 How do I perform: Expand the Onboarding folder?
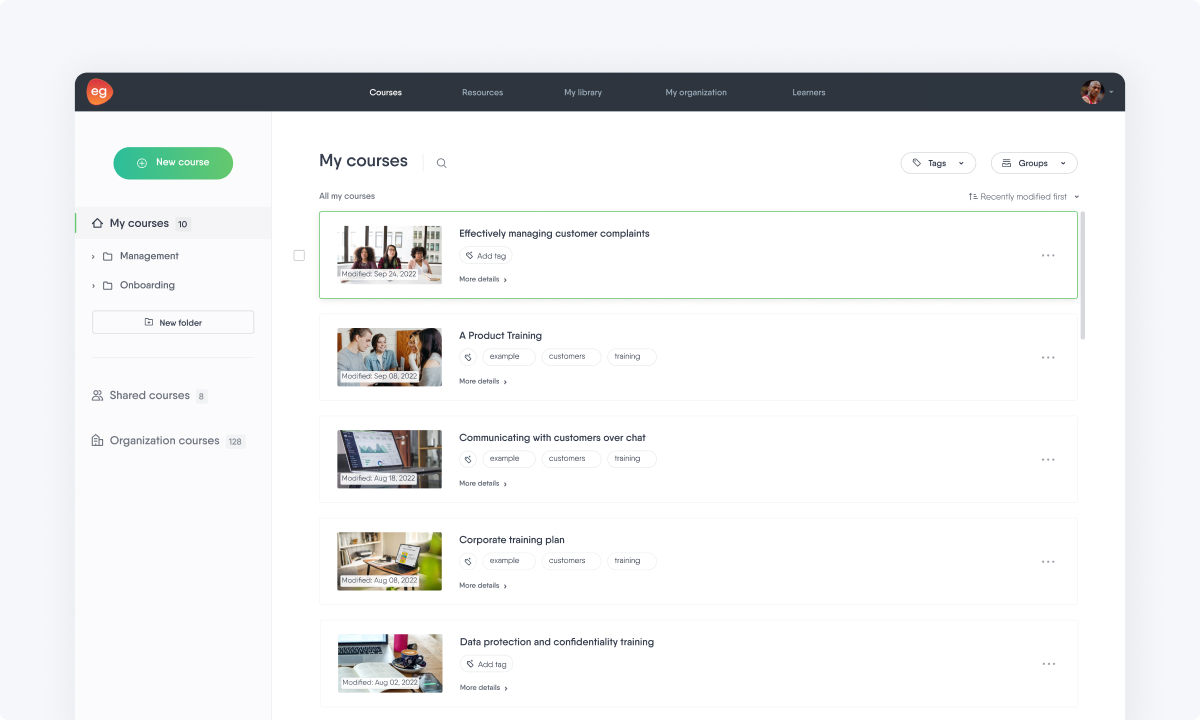[x=95, y=285]
